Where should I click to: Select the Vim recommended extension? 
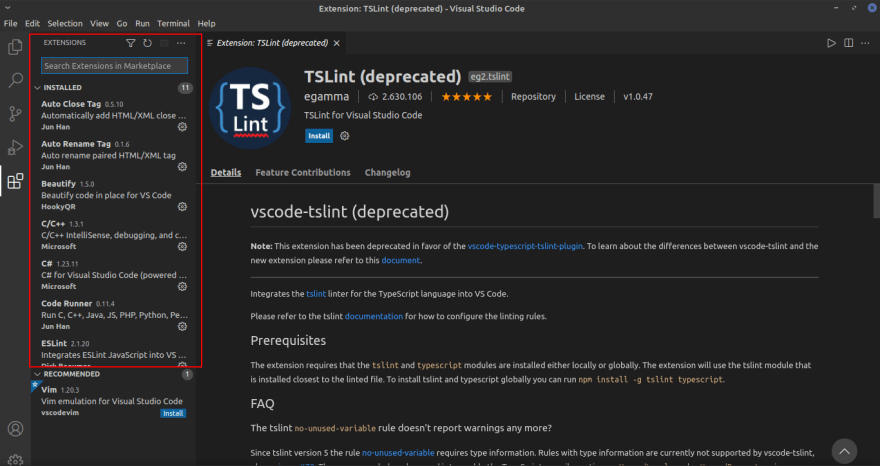tap(112, 401)
